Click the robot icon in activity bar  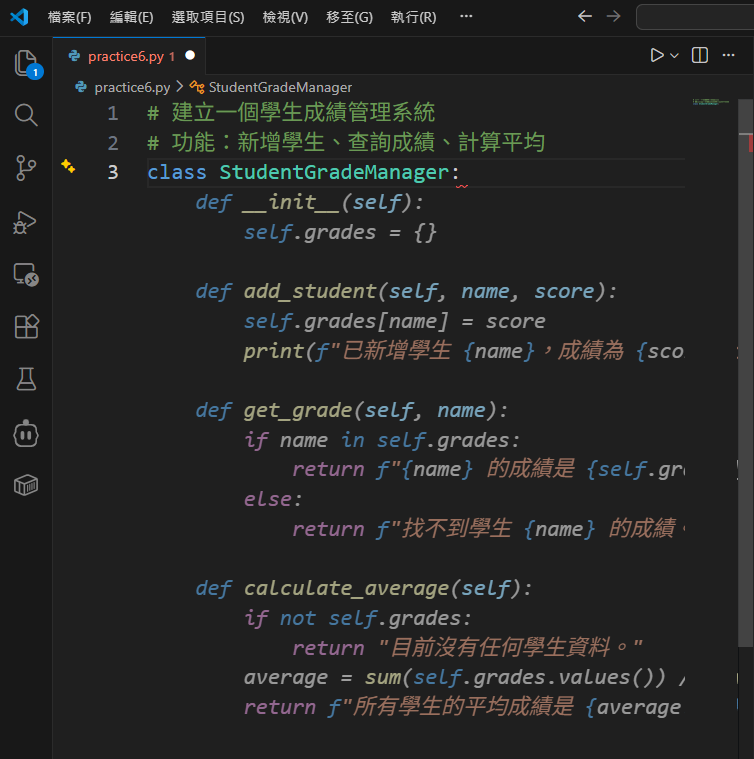click(x=26, y=433)
